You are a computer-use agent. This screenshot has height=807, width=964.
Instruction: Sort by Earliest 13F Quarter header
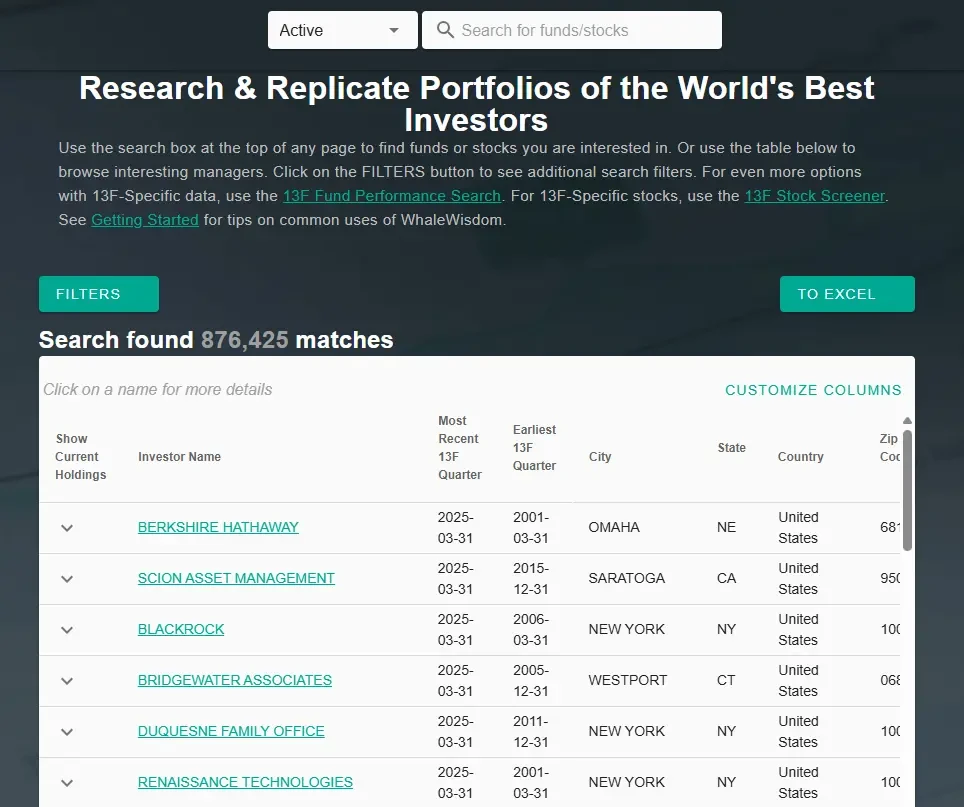[x=534, y=447]
